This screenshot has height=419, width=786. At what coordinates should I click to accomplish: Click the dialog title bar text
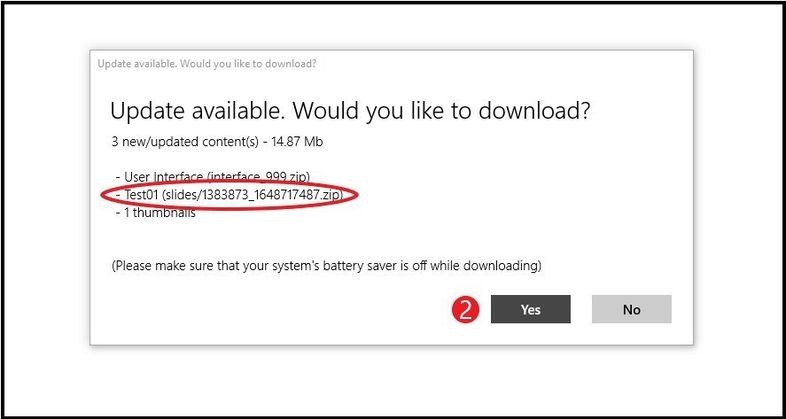click(207, 64)
